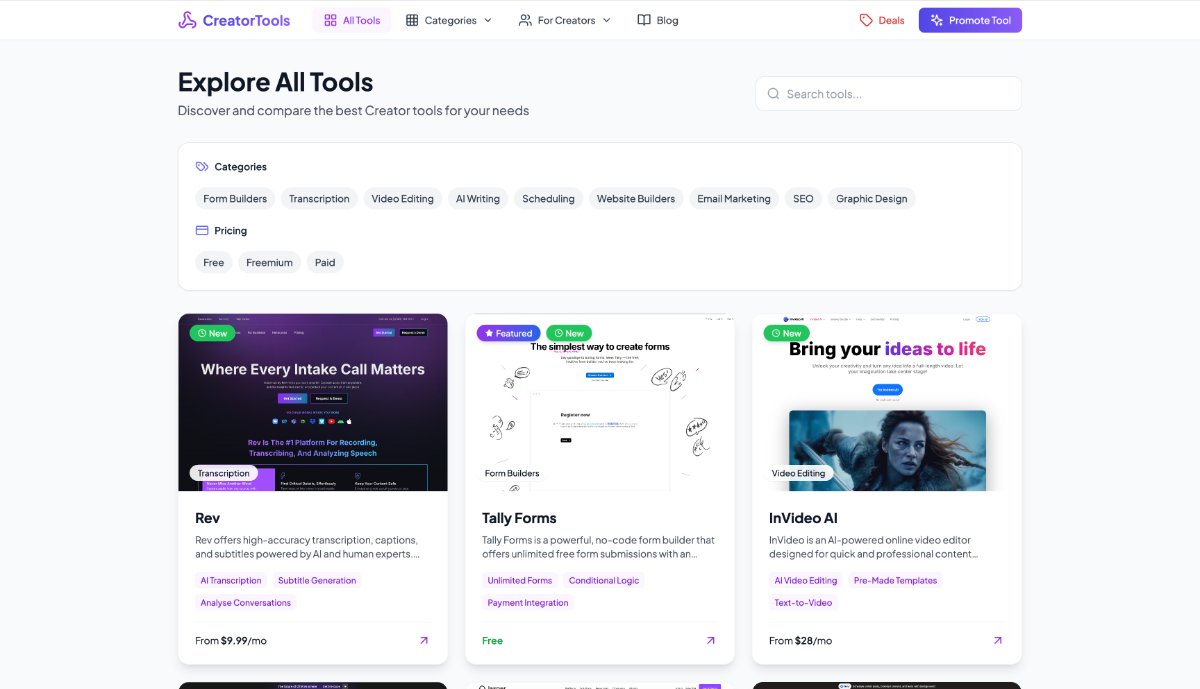Click the Featured badge on Tally Forms
The image size is (1200, 689).
click(509, 333)
